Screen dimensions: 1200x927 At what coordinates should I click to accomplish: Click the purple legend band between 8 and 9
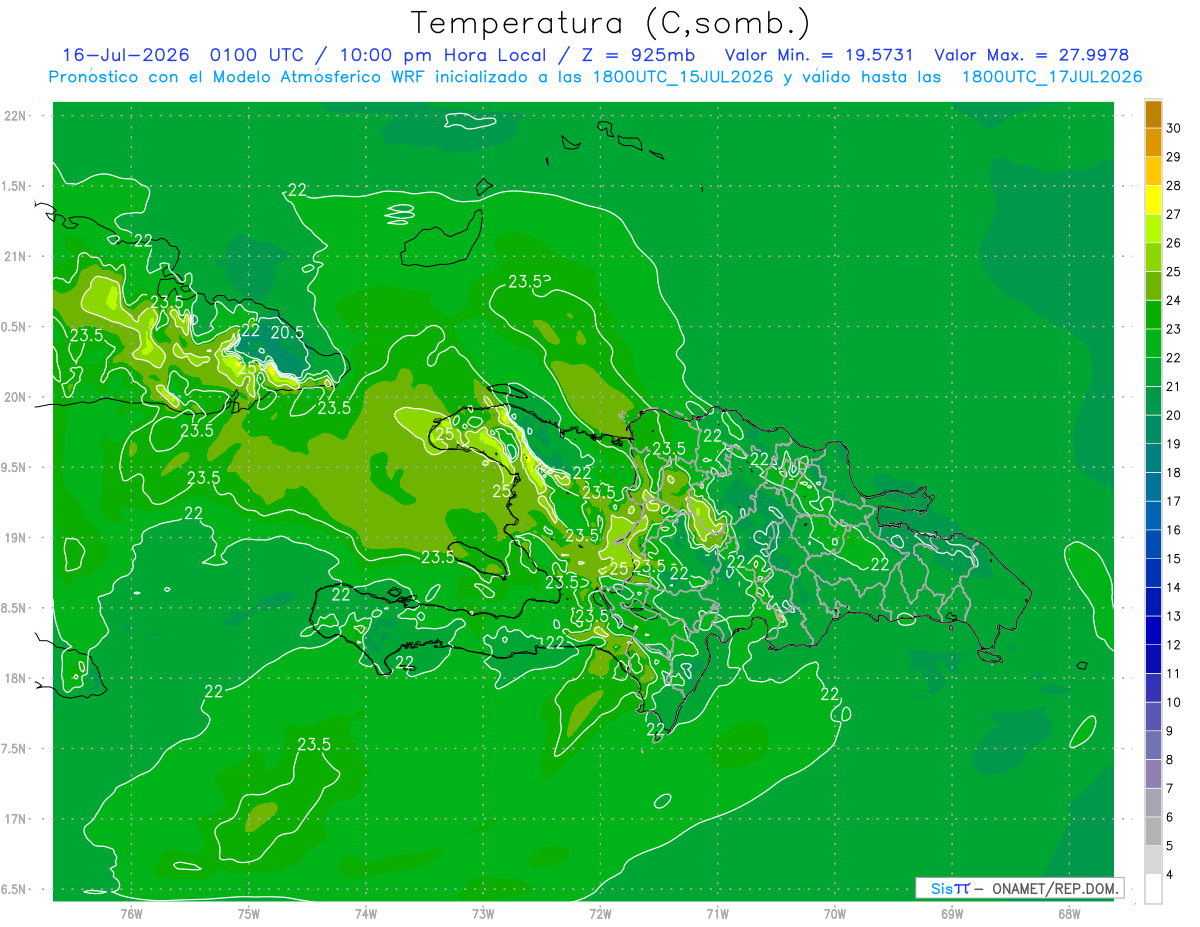(1153, 745)
